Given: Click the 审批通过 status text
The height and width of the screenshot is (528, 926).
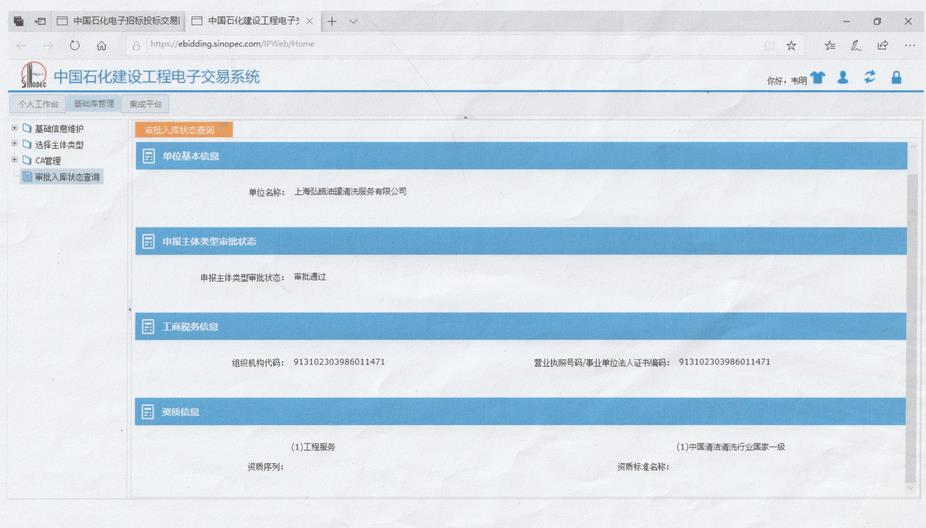Looking at the screenshot, I should (310, 276).
